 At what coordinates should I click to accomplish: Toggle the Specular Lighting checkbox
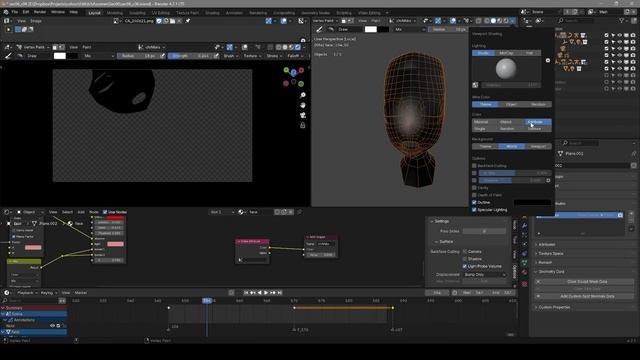[474, 210]
